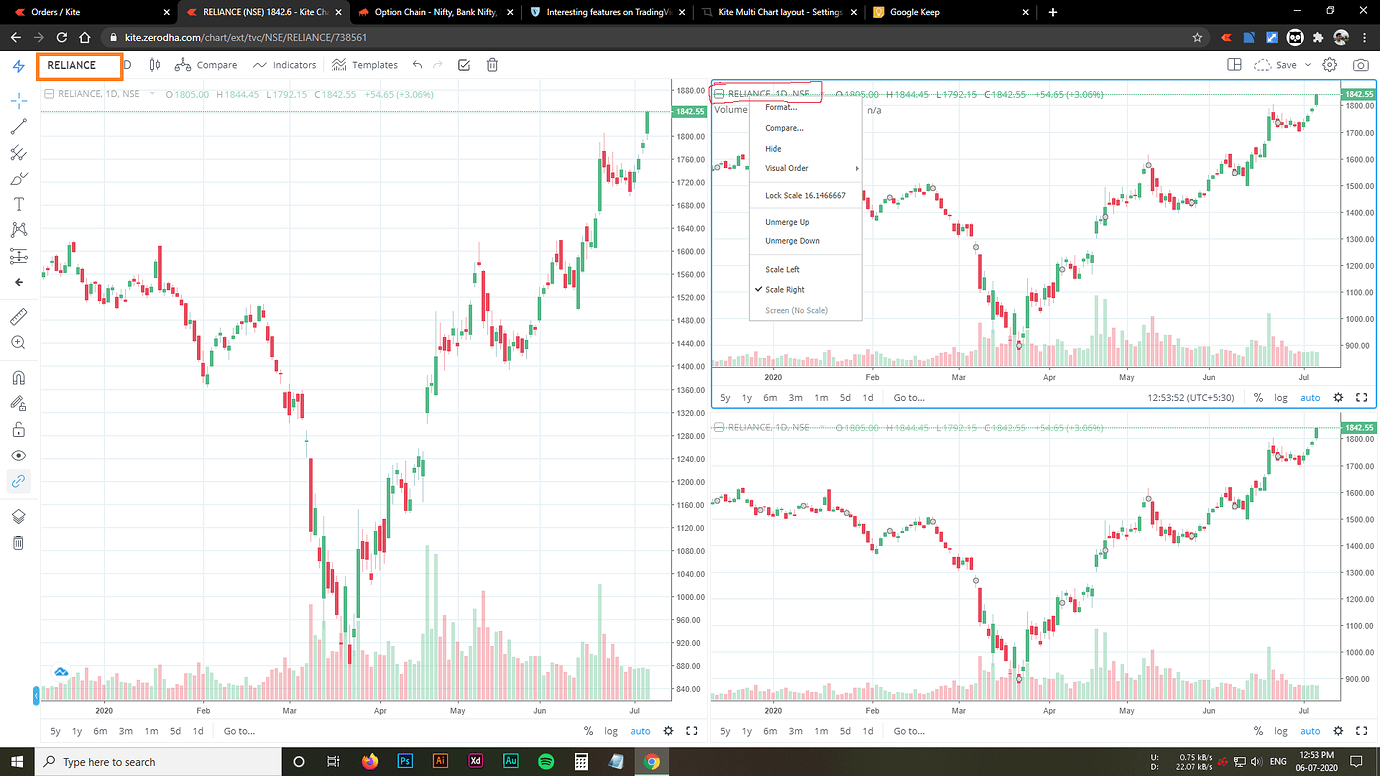
Task: Enable Scale Left in the context menu
Action: (x=781, y=269)
